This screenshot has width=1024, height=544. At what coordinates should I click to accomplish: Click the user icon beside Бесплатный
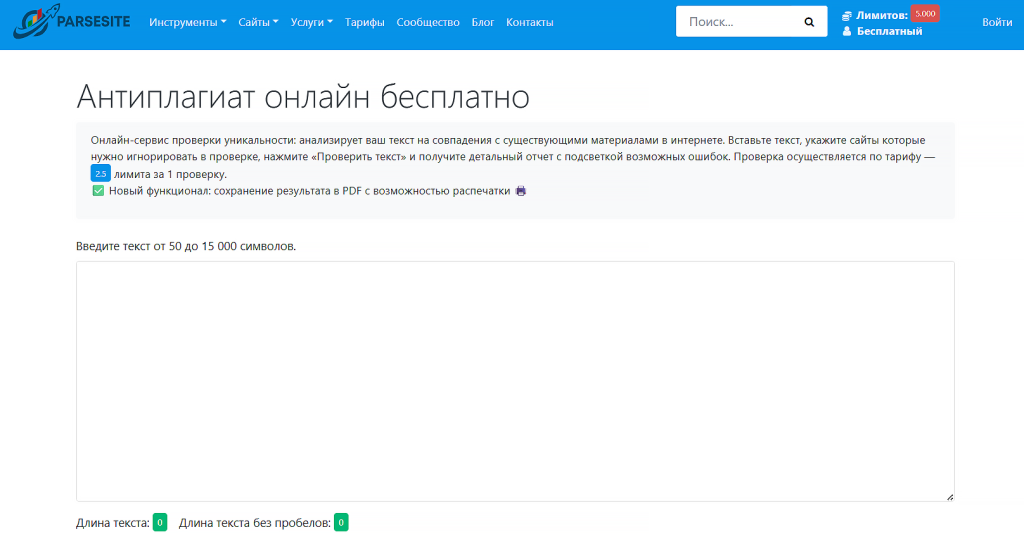pyautogui.click(x=847, y=31)
